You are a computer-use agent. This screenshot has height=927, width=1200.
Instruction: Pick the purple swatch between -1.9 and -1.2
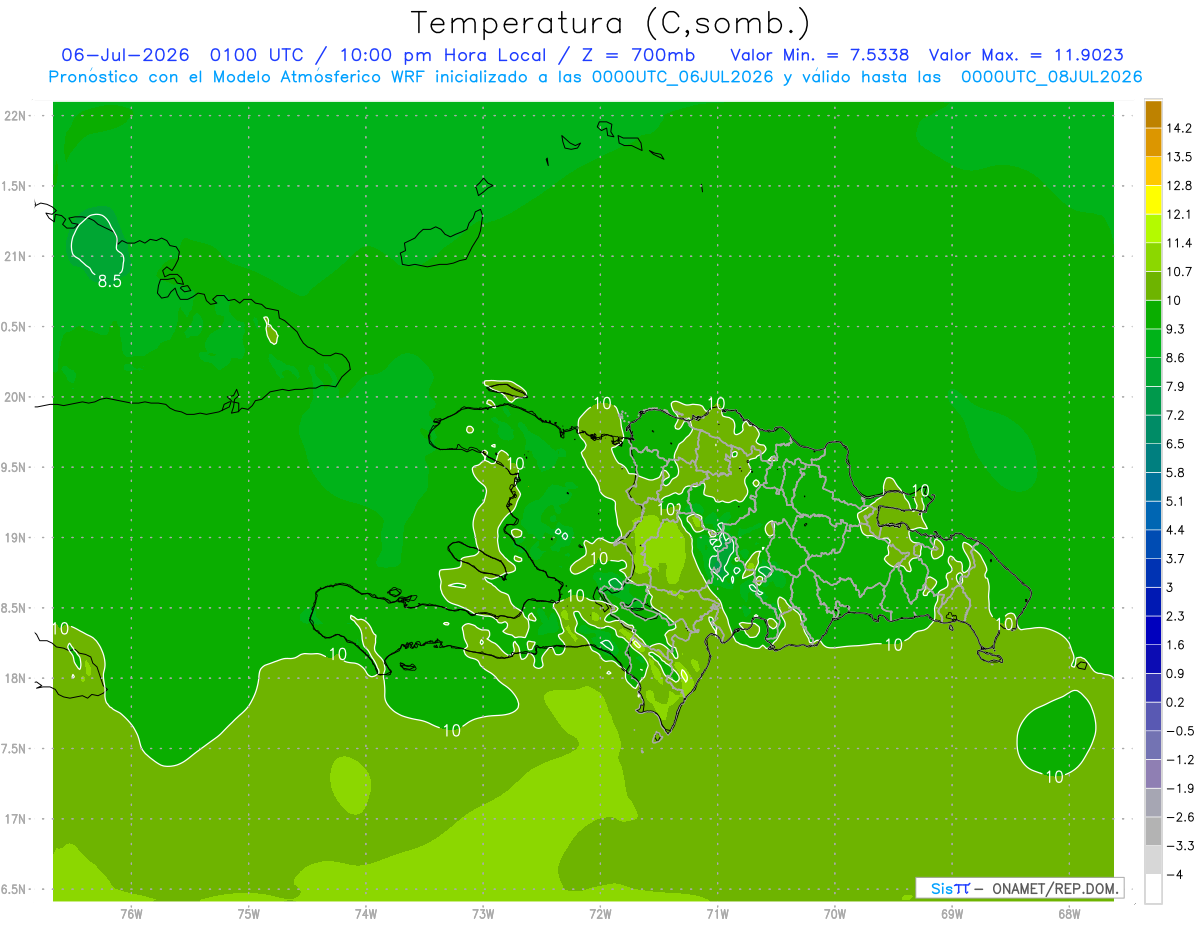coord(1153,774)
